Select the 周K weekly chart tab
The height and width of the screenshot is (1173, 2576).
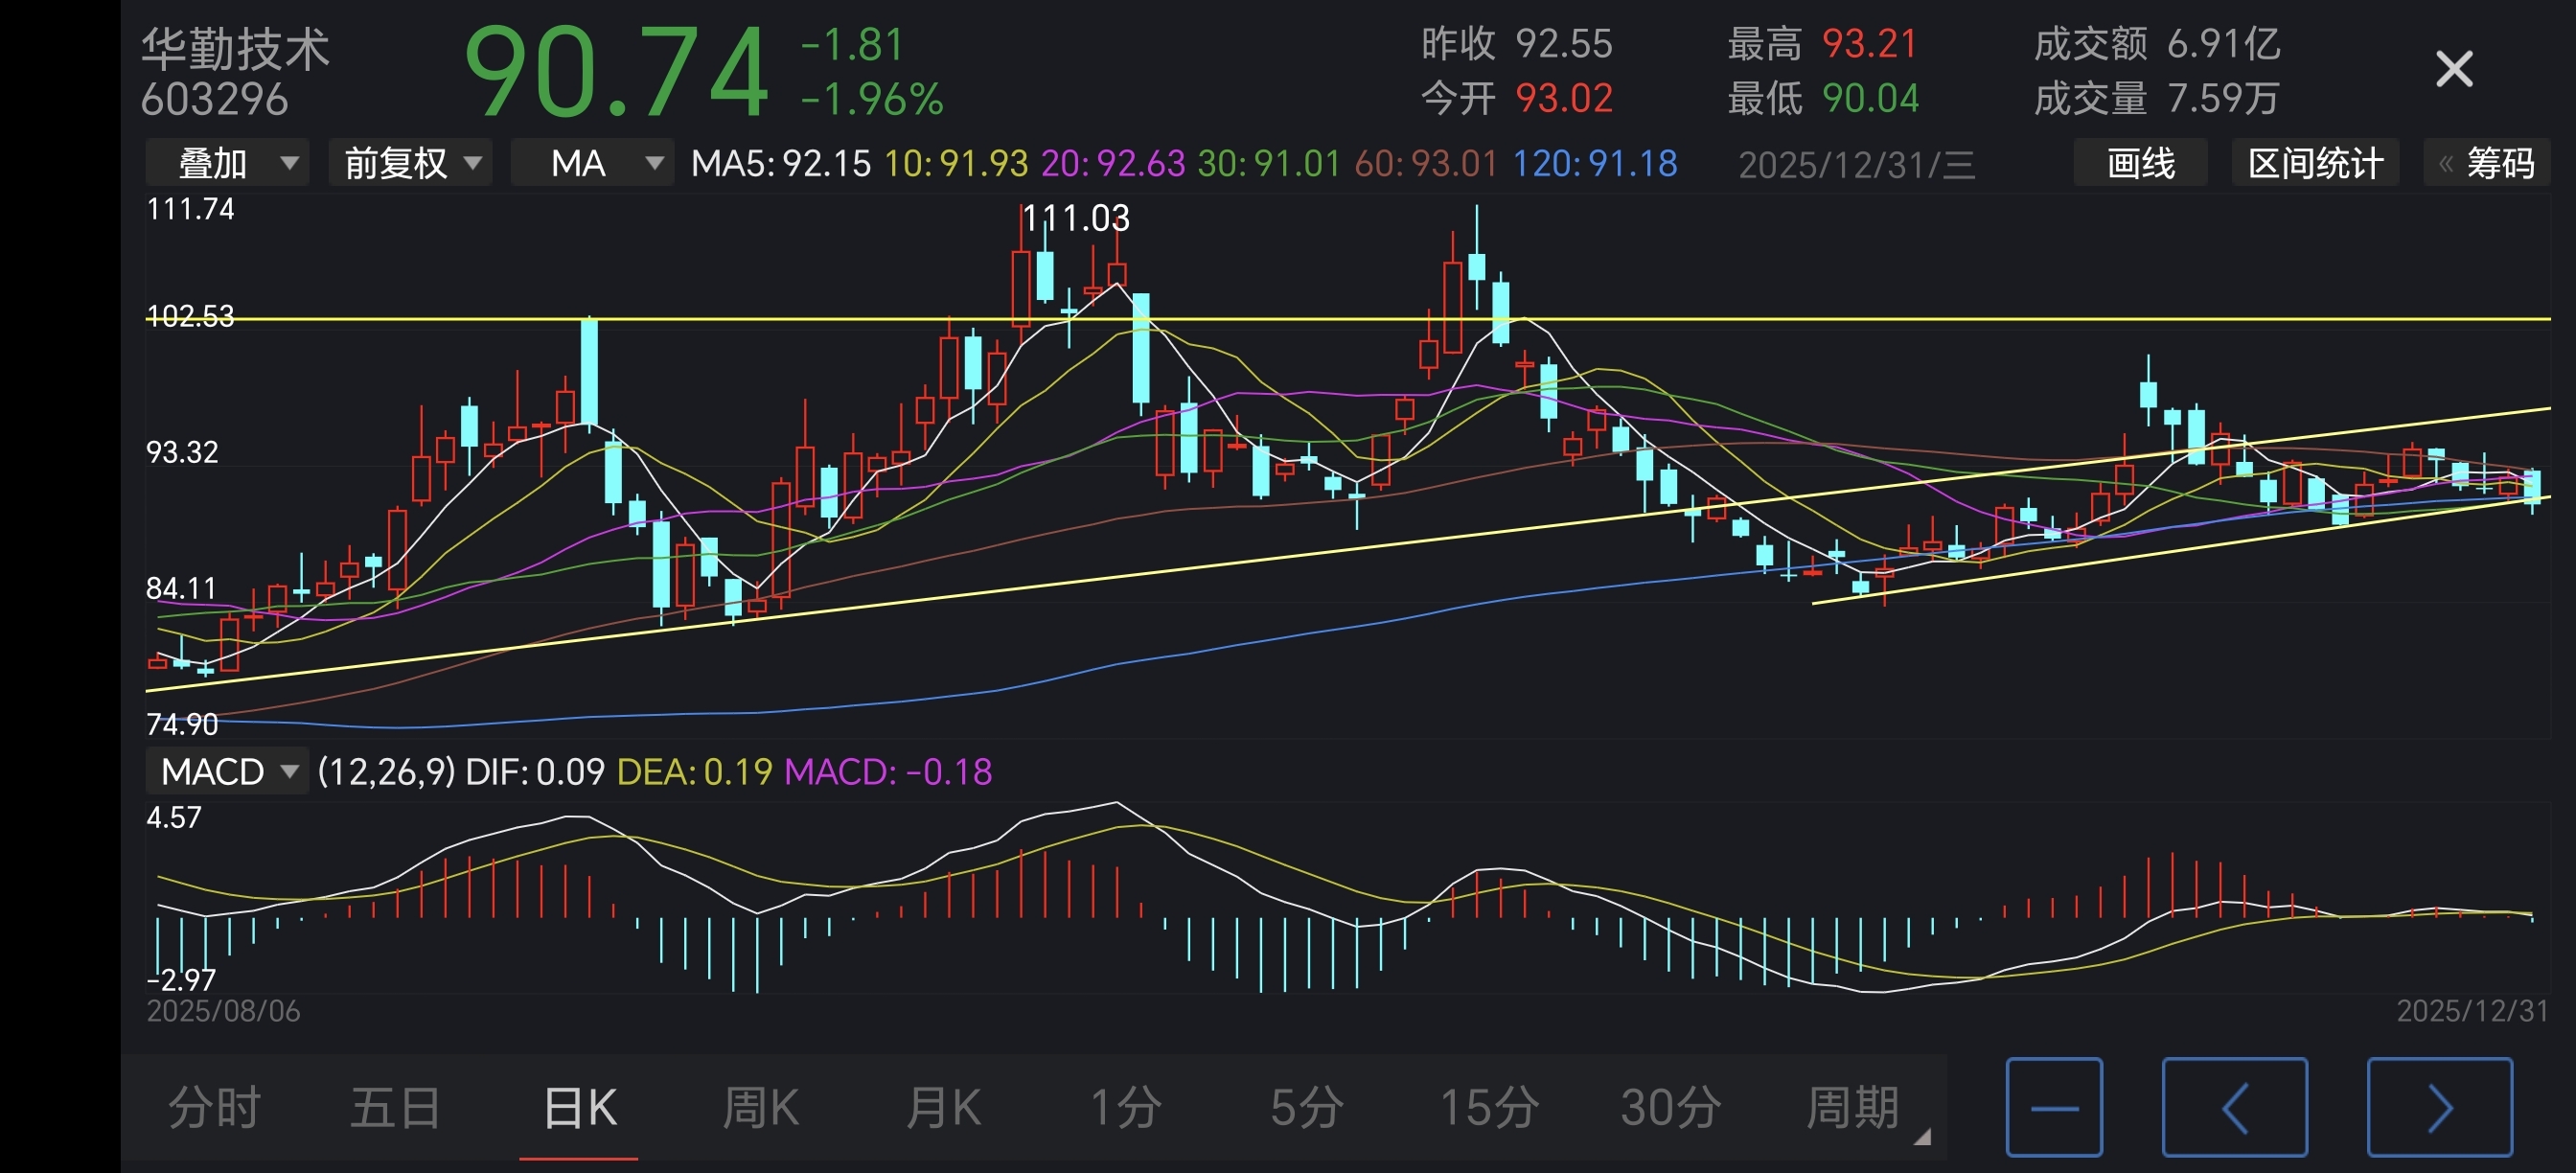[x=760, y=1107]
